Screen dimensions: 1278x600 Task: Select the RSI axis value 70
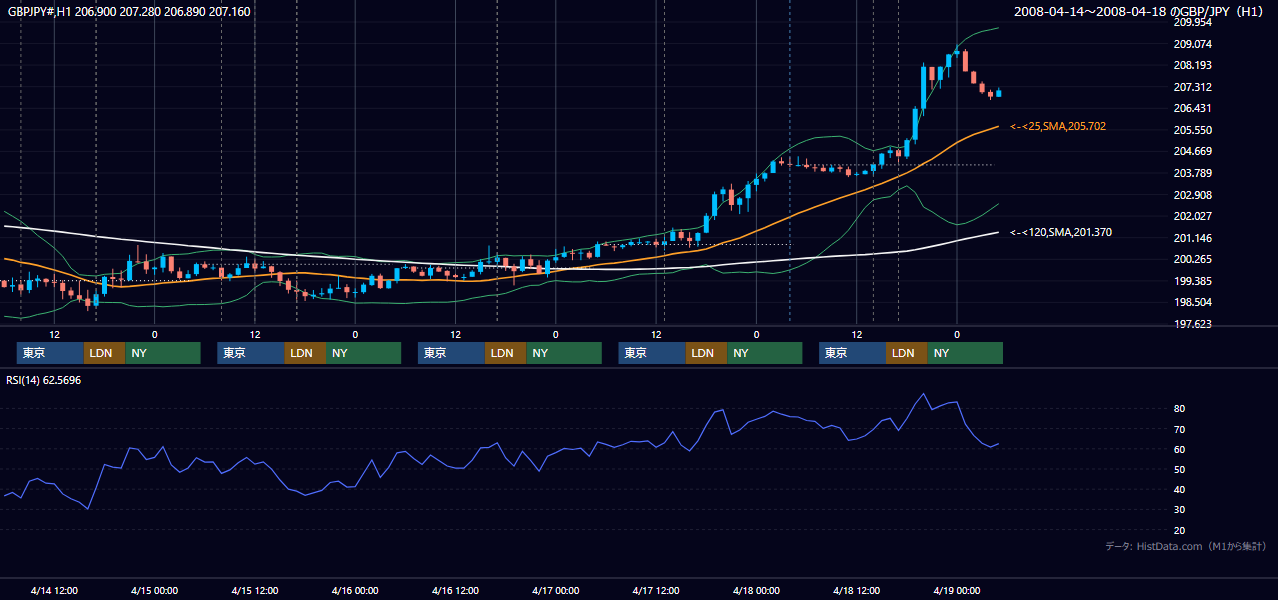point(1180,429)
